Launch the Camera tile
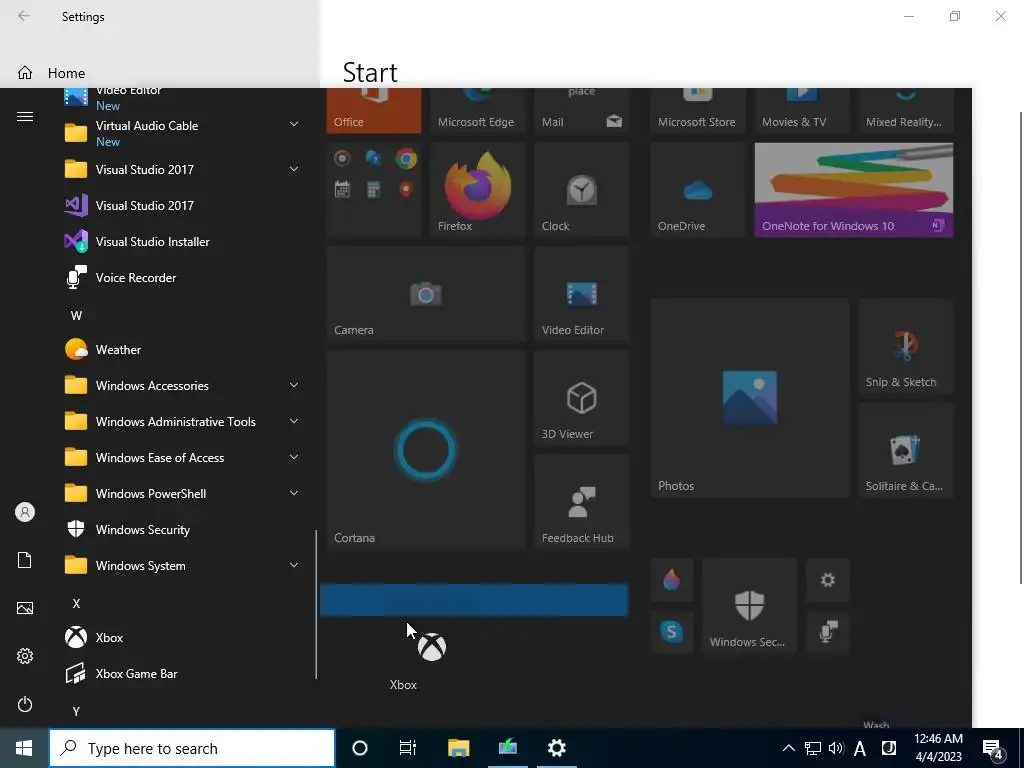Screen dimensions: 1024x768 (425, 294)
